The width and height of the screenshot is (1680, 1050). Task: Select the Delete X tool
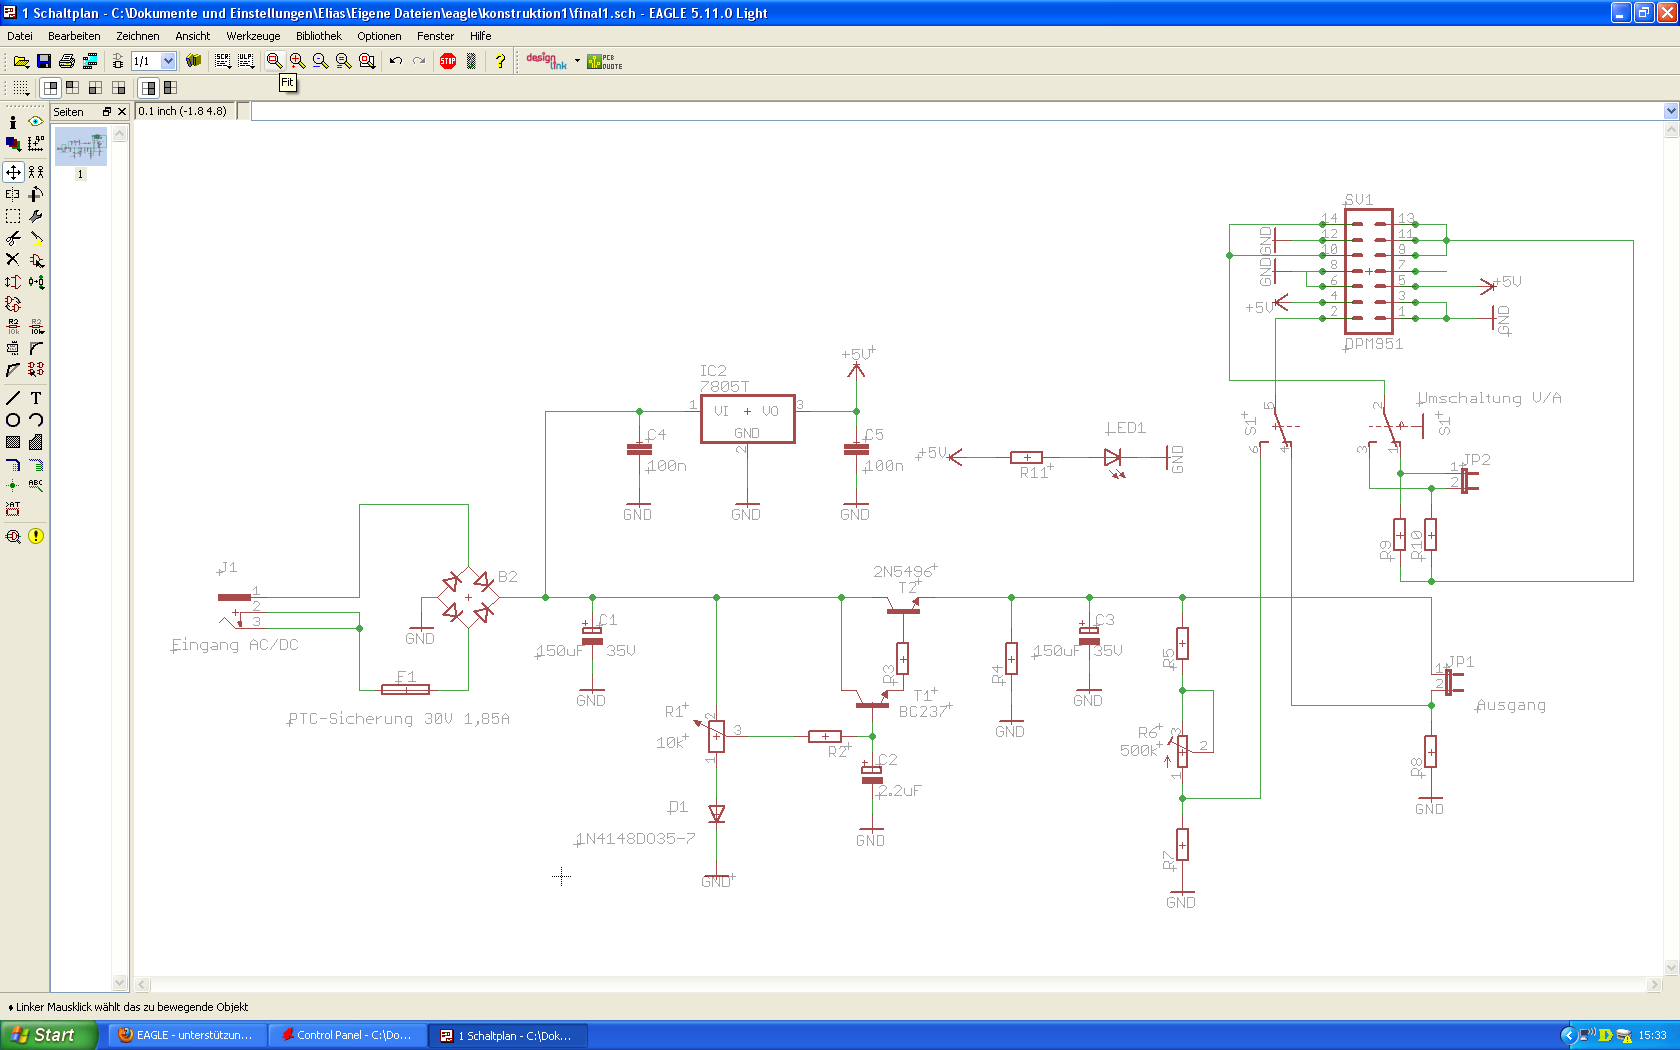coord(13,260)
